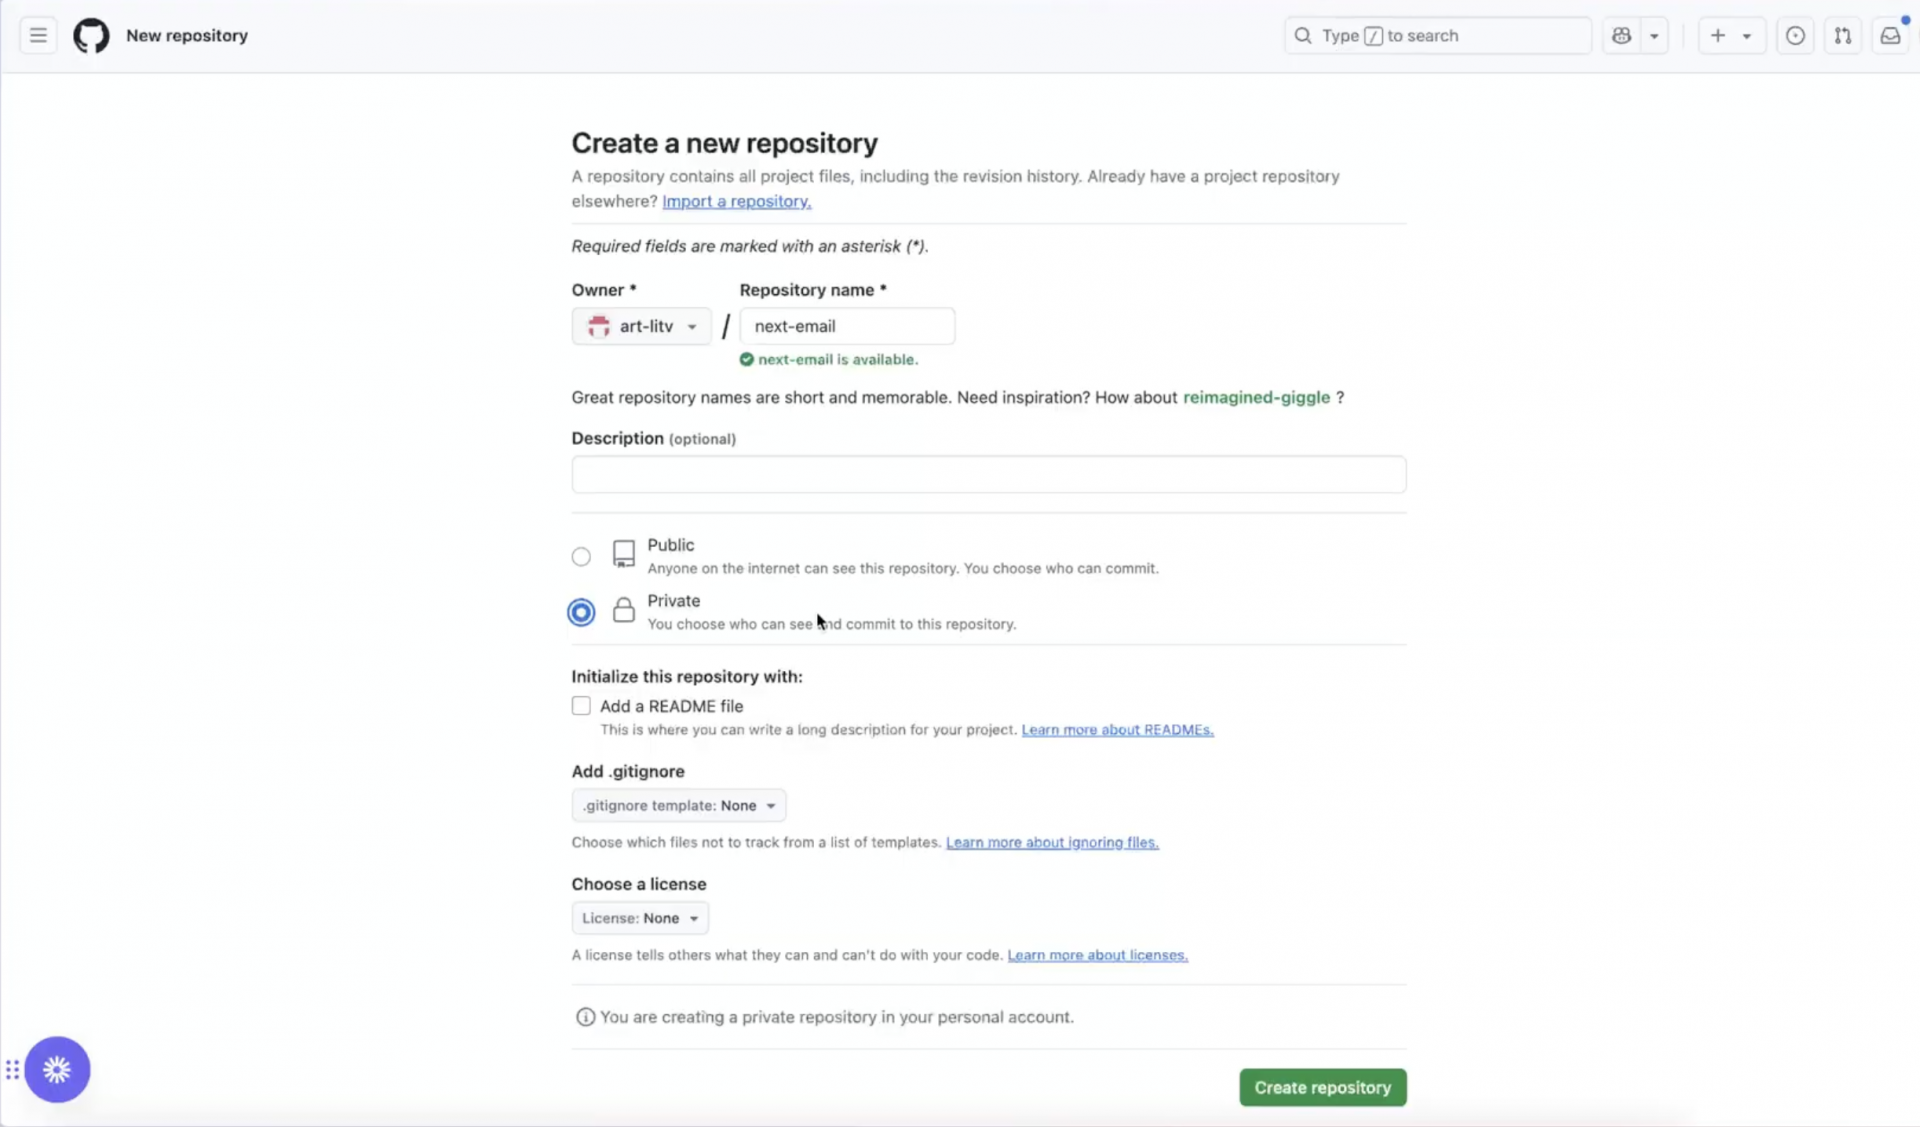Click the Create repository button
The width and height of the screenshot is (1920, 1127).
1322,1087
